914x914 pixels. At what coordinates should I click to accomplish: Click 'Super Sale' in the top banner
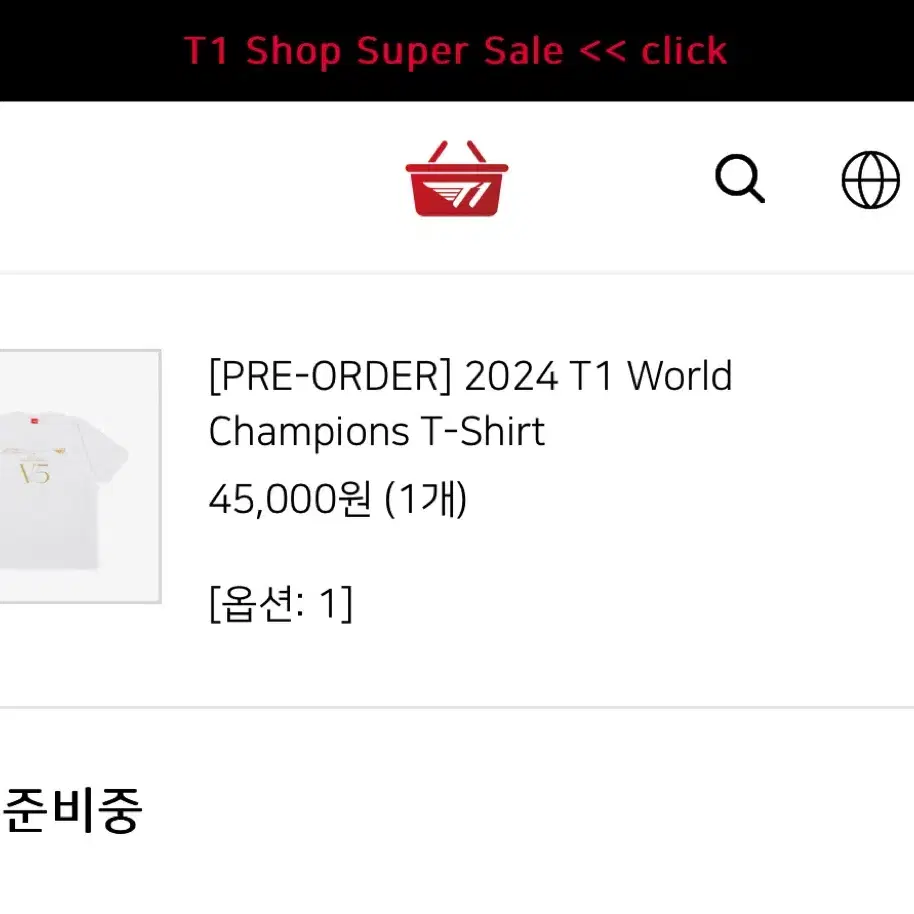(x=460, y=52)
